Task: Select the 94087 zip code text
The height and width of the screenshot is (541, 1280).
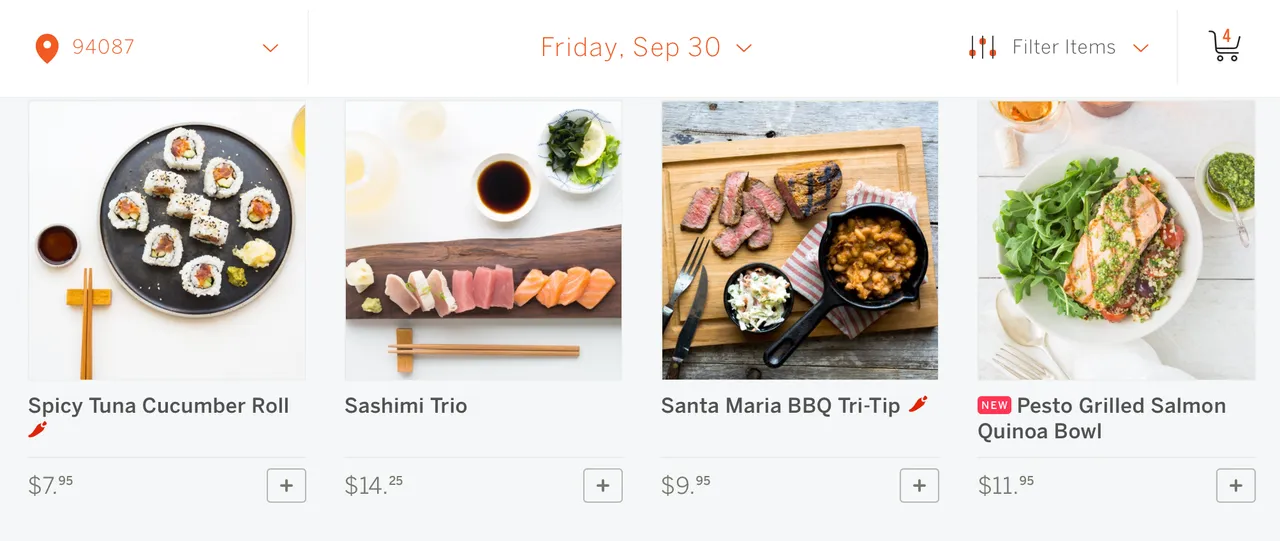Action: point(103,47)
